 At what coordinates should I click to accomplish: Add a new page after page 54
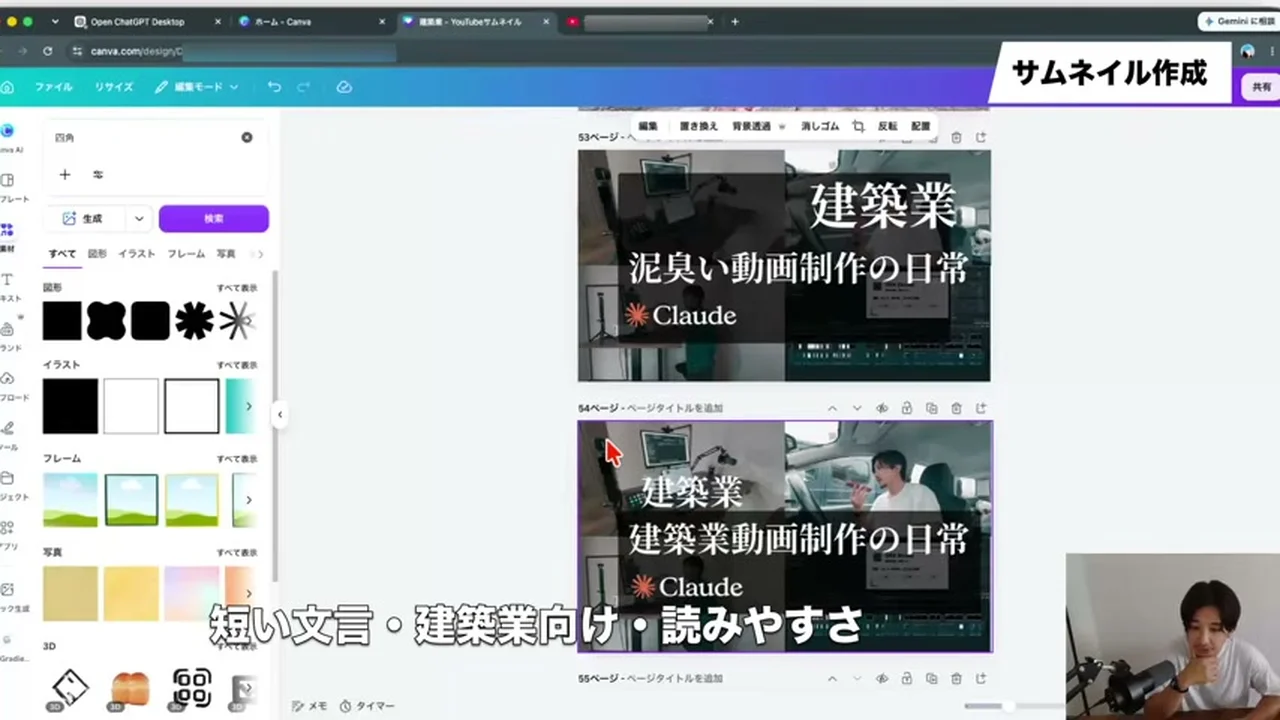tap(981, 408)
